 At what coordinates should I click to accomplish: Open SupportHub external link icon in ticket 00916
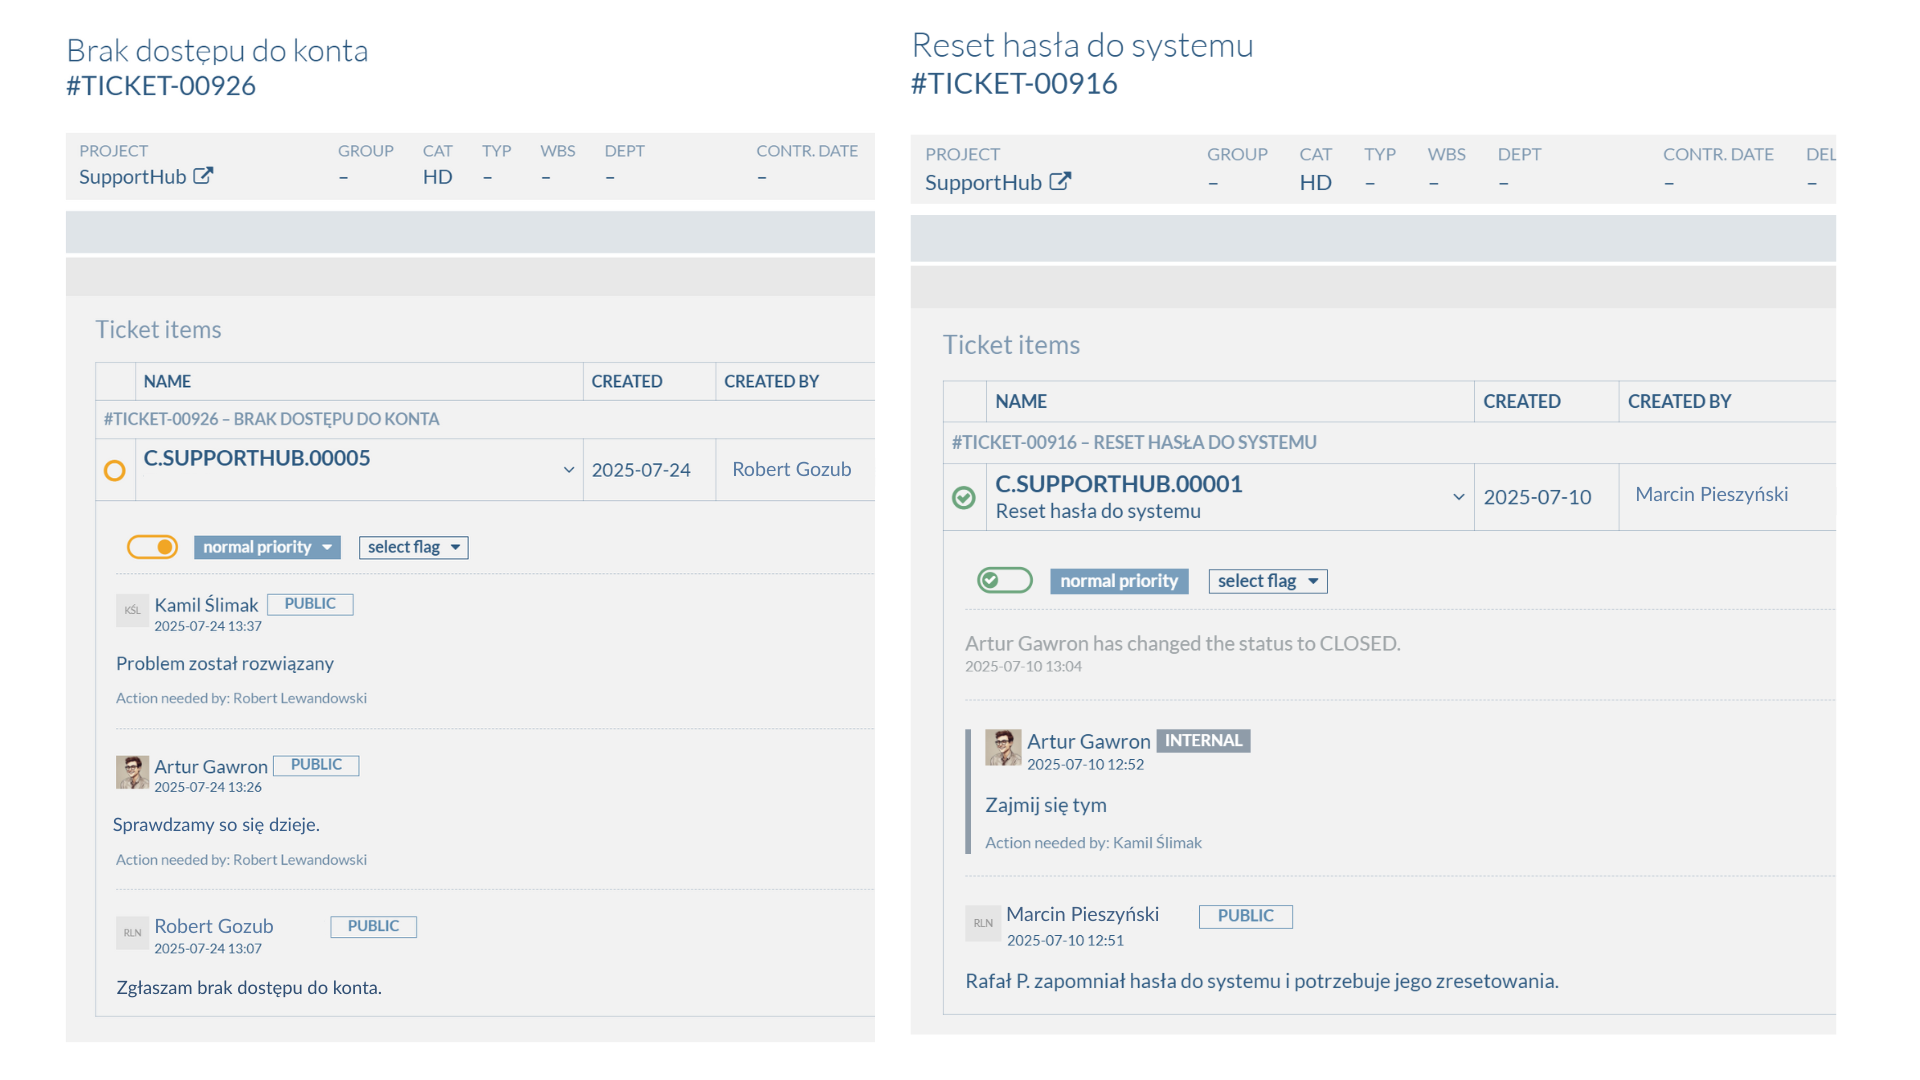(x=1060, y=182)
